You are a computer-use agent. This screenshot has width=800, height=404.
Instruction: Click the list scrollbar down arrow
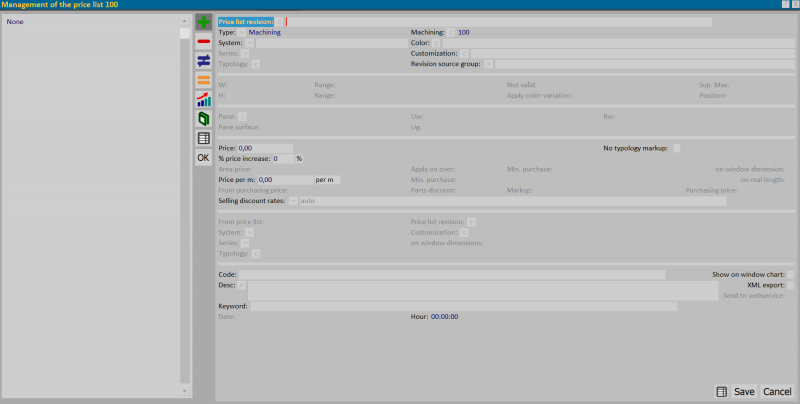(x=185, y=391)
